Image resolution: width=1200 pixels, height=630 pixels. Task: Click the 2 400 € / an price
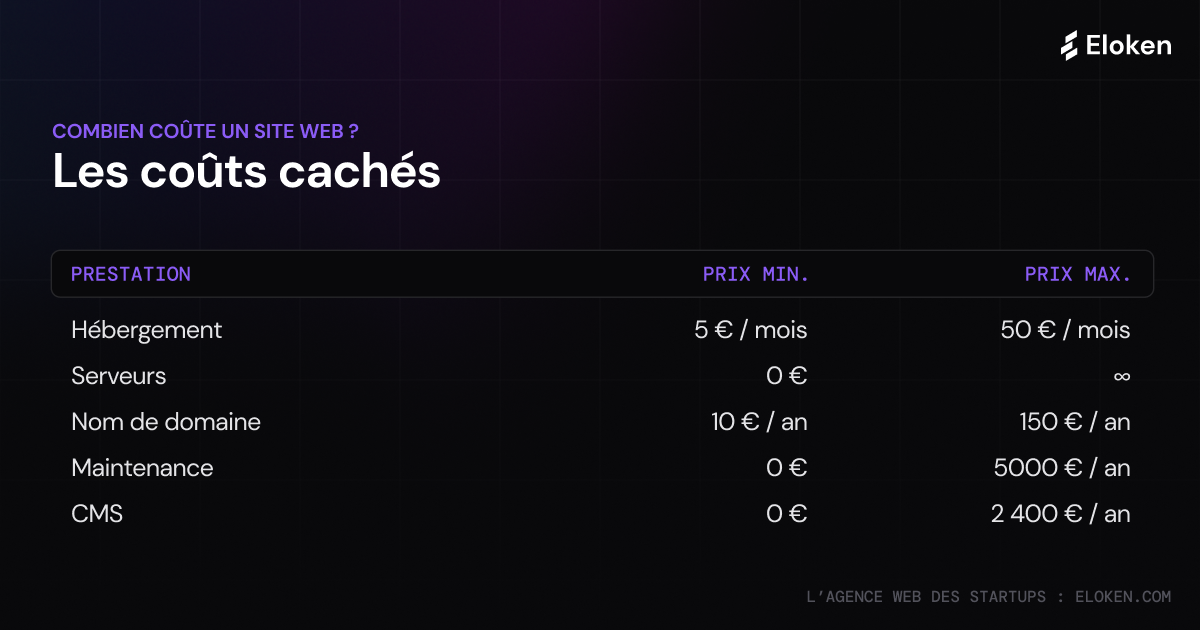point(1060,514)
